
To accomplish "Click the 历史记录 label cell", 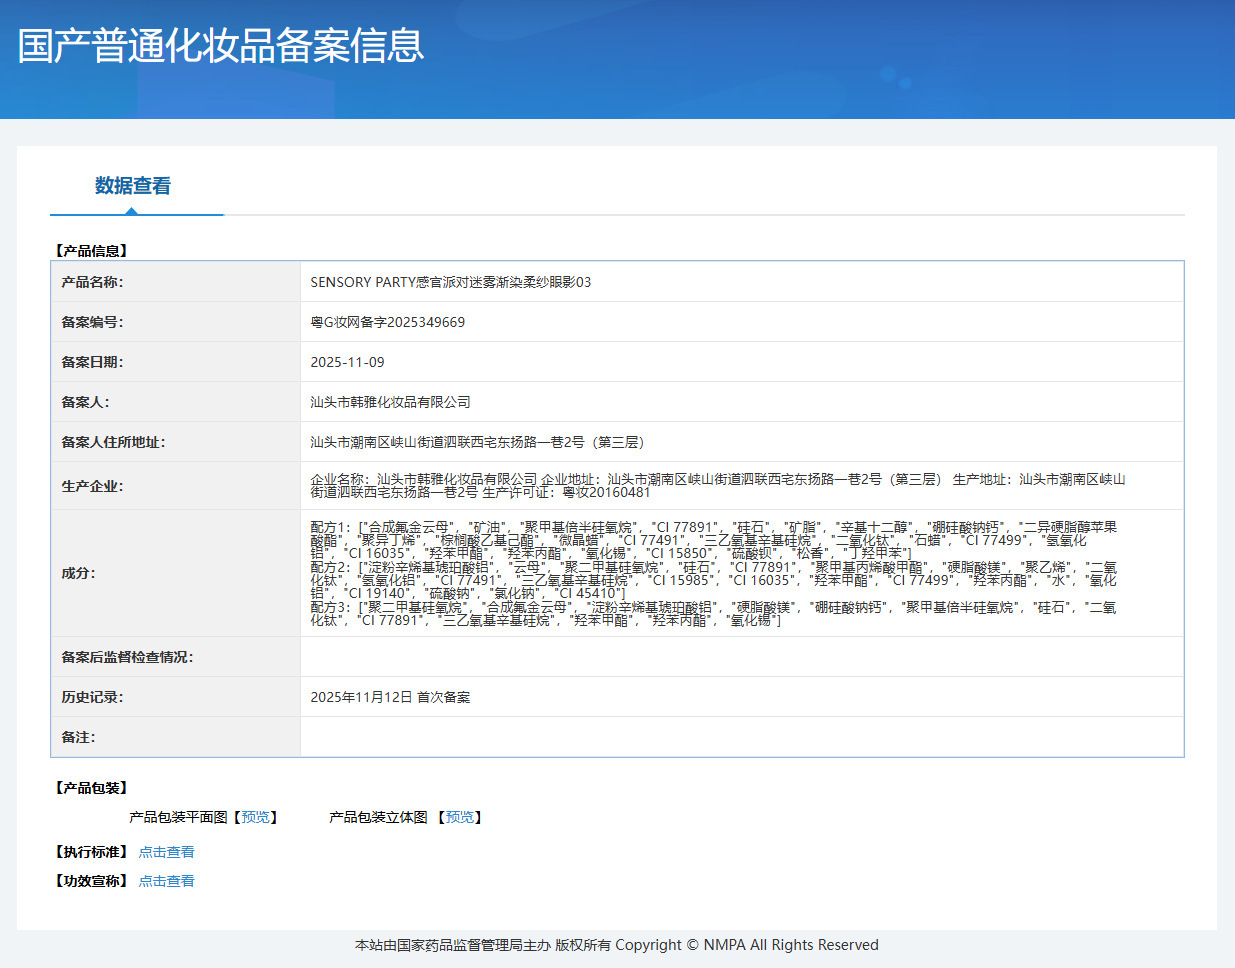I will [176, 697].
